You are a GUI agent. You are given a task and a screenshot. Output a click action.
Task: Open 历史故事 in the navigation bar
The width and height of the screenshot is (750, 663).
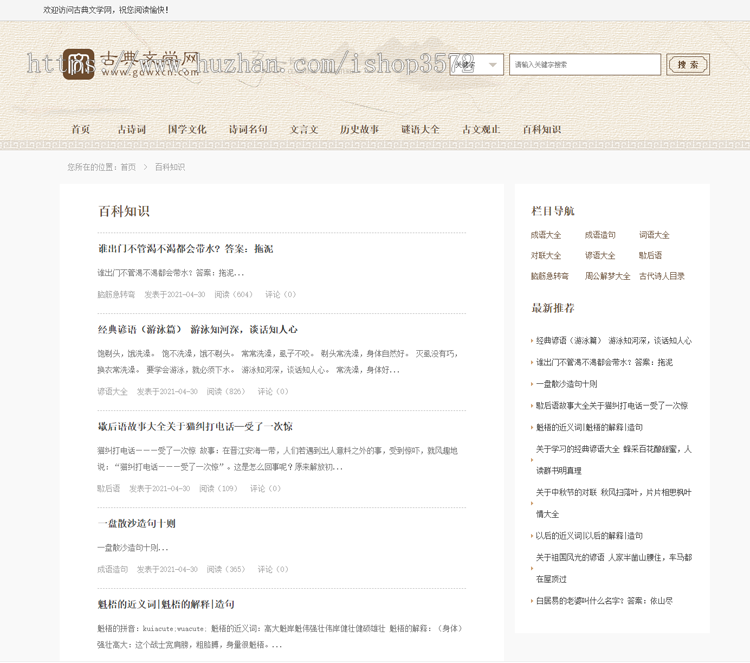[359, 129]
